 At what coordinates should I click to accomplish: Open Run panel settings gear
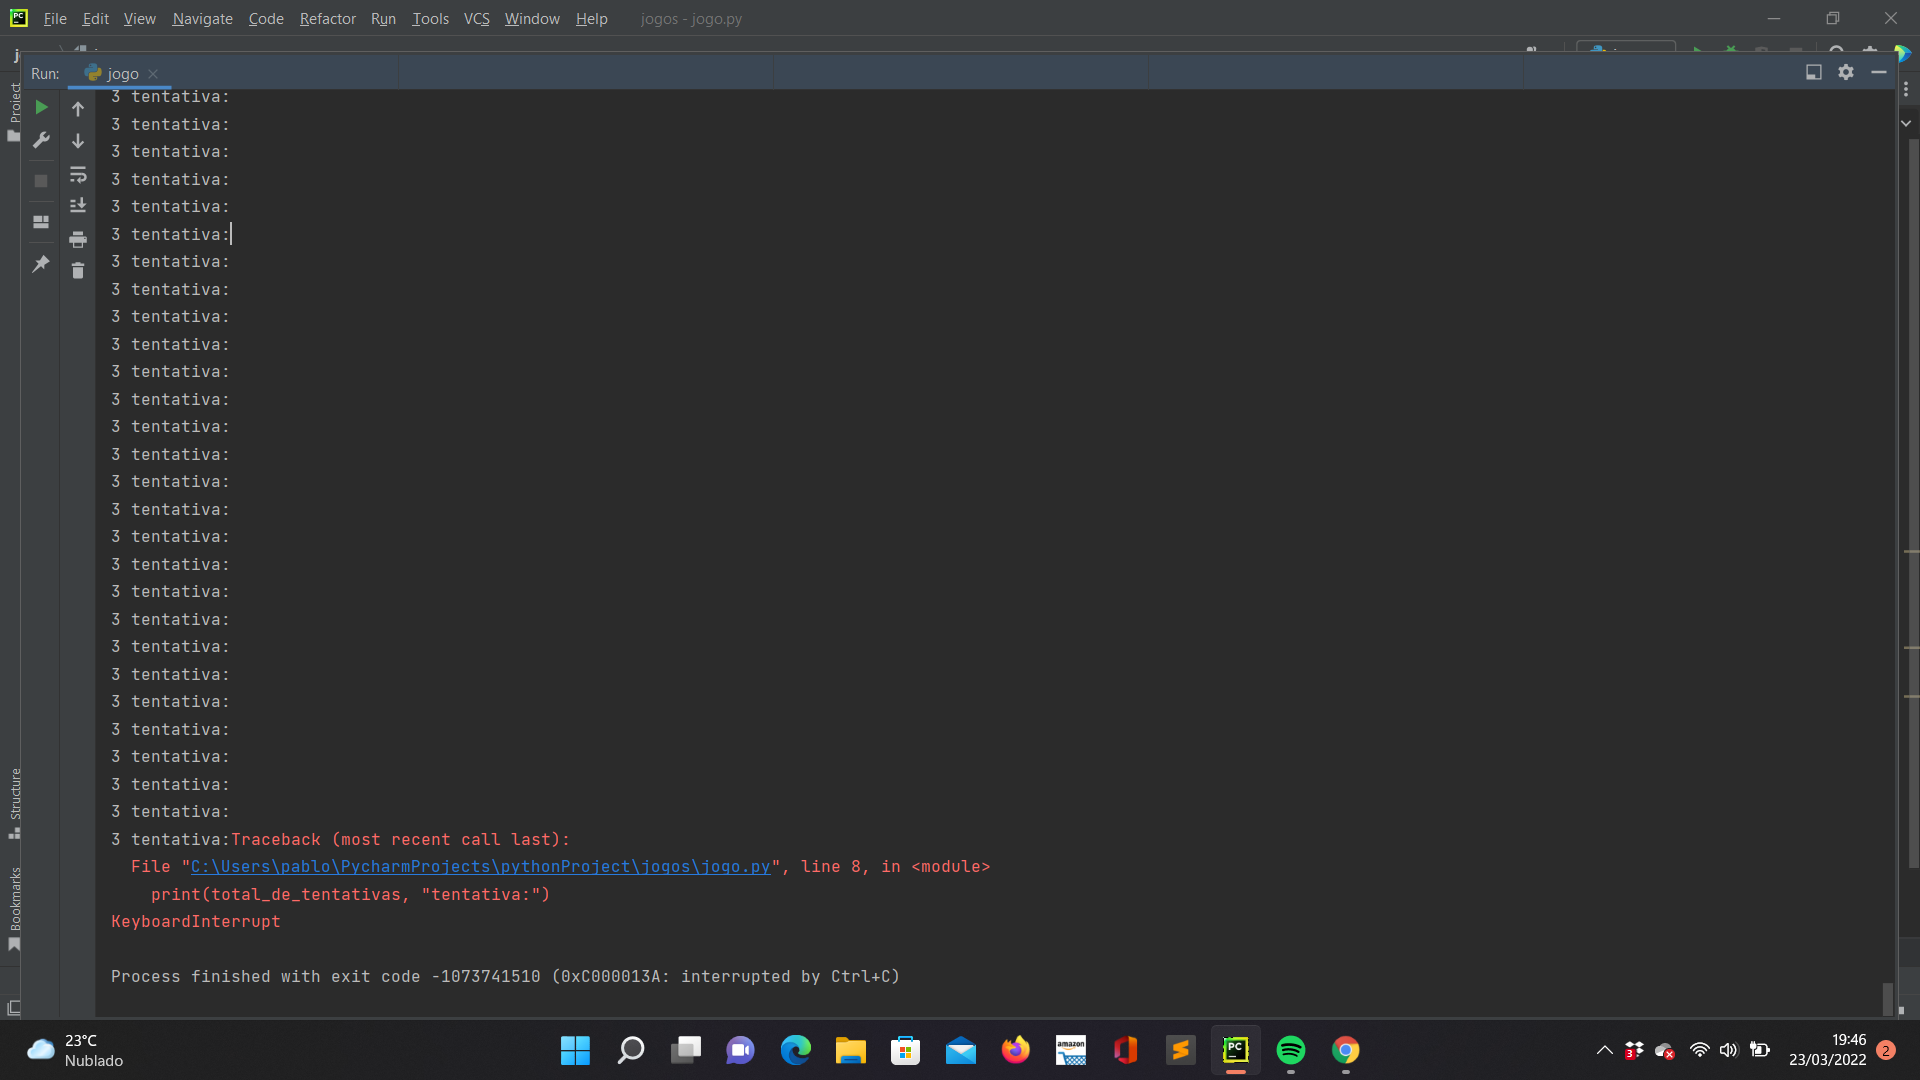1846,72
